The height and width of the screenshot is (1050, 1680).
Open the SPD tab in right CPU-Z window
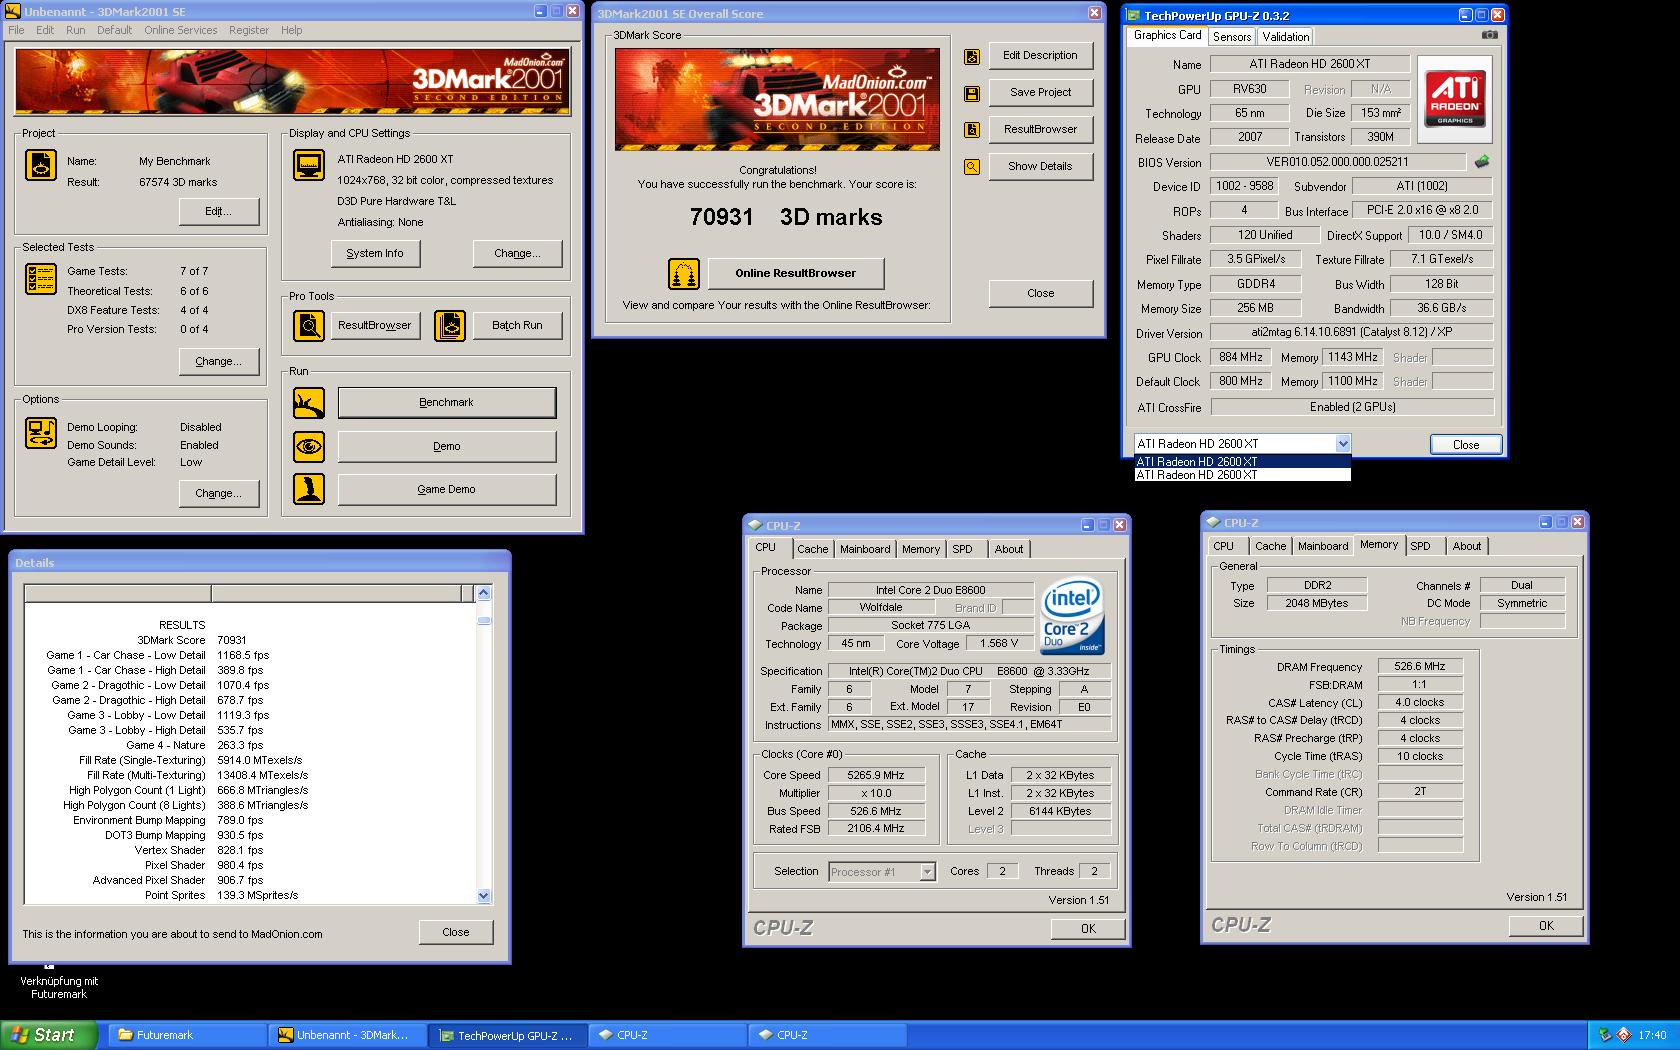1420,546
